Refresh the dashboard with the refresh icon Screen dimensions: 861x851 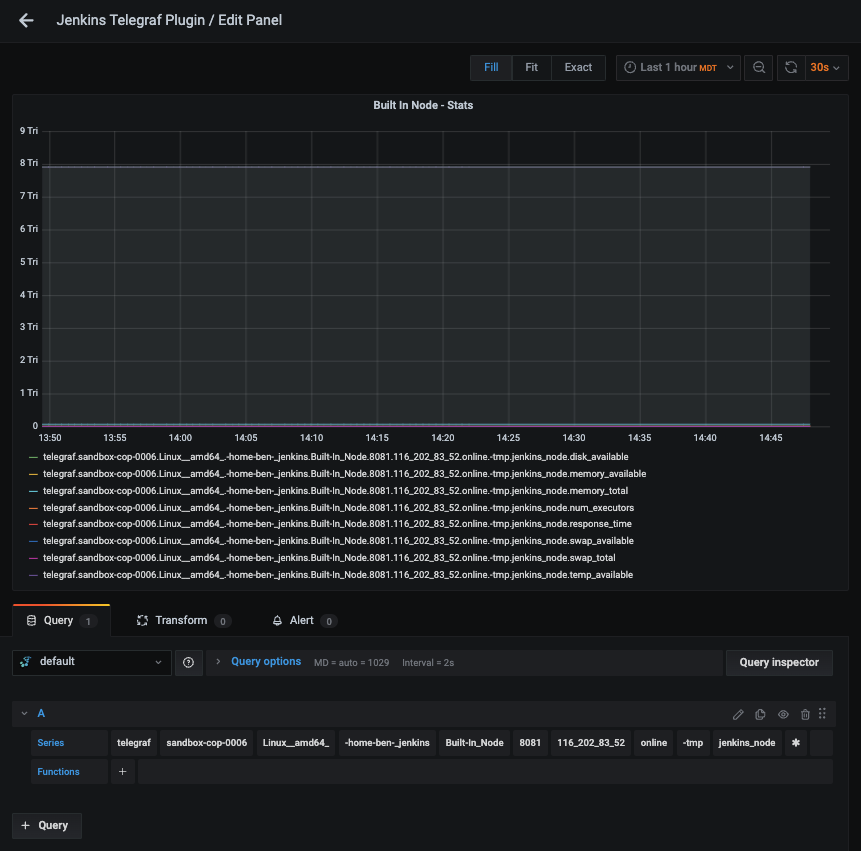(791, 68)
